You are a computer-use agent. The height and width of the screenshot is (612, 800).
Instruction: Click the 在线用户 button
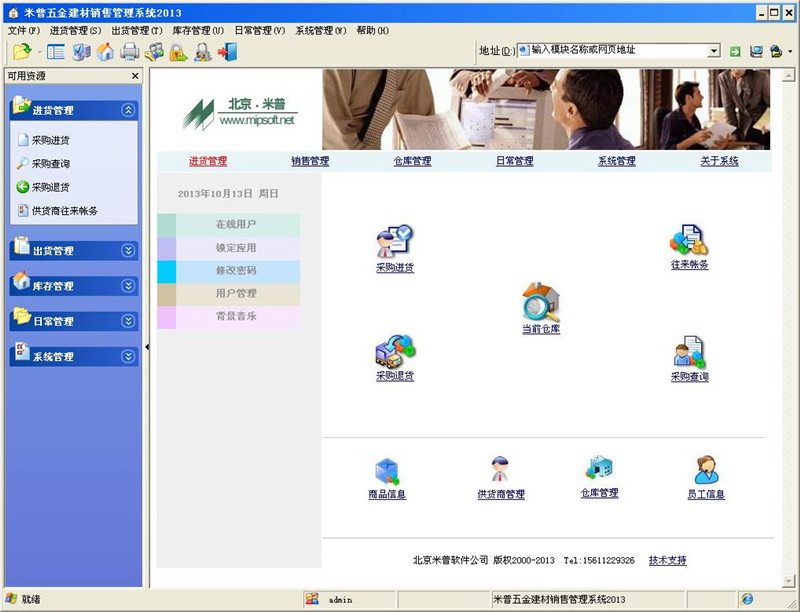229,224
